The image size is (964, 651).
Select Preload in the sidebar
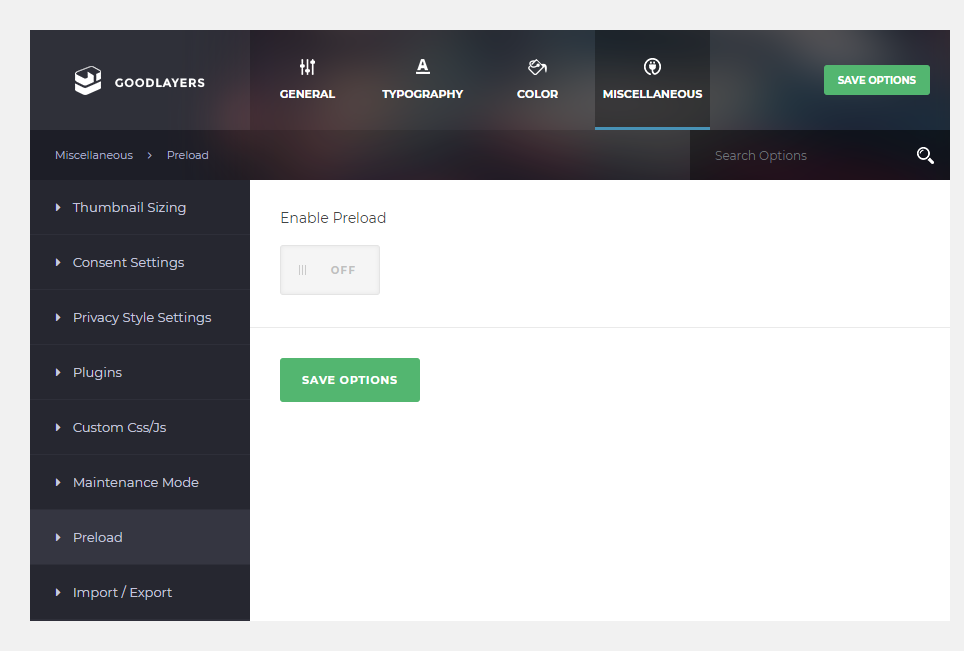[x=140, y=537]
